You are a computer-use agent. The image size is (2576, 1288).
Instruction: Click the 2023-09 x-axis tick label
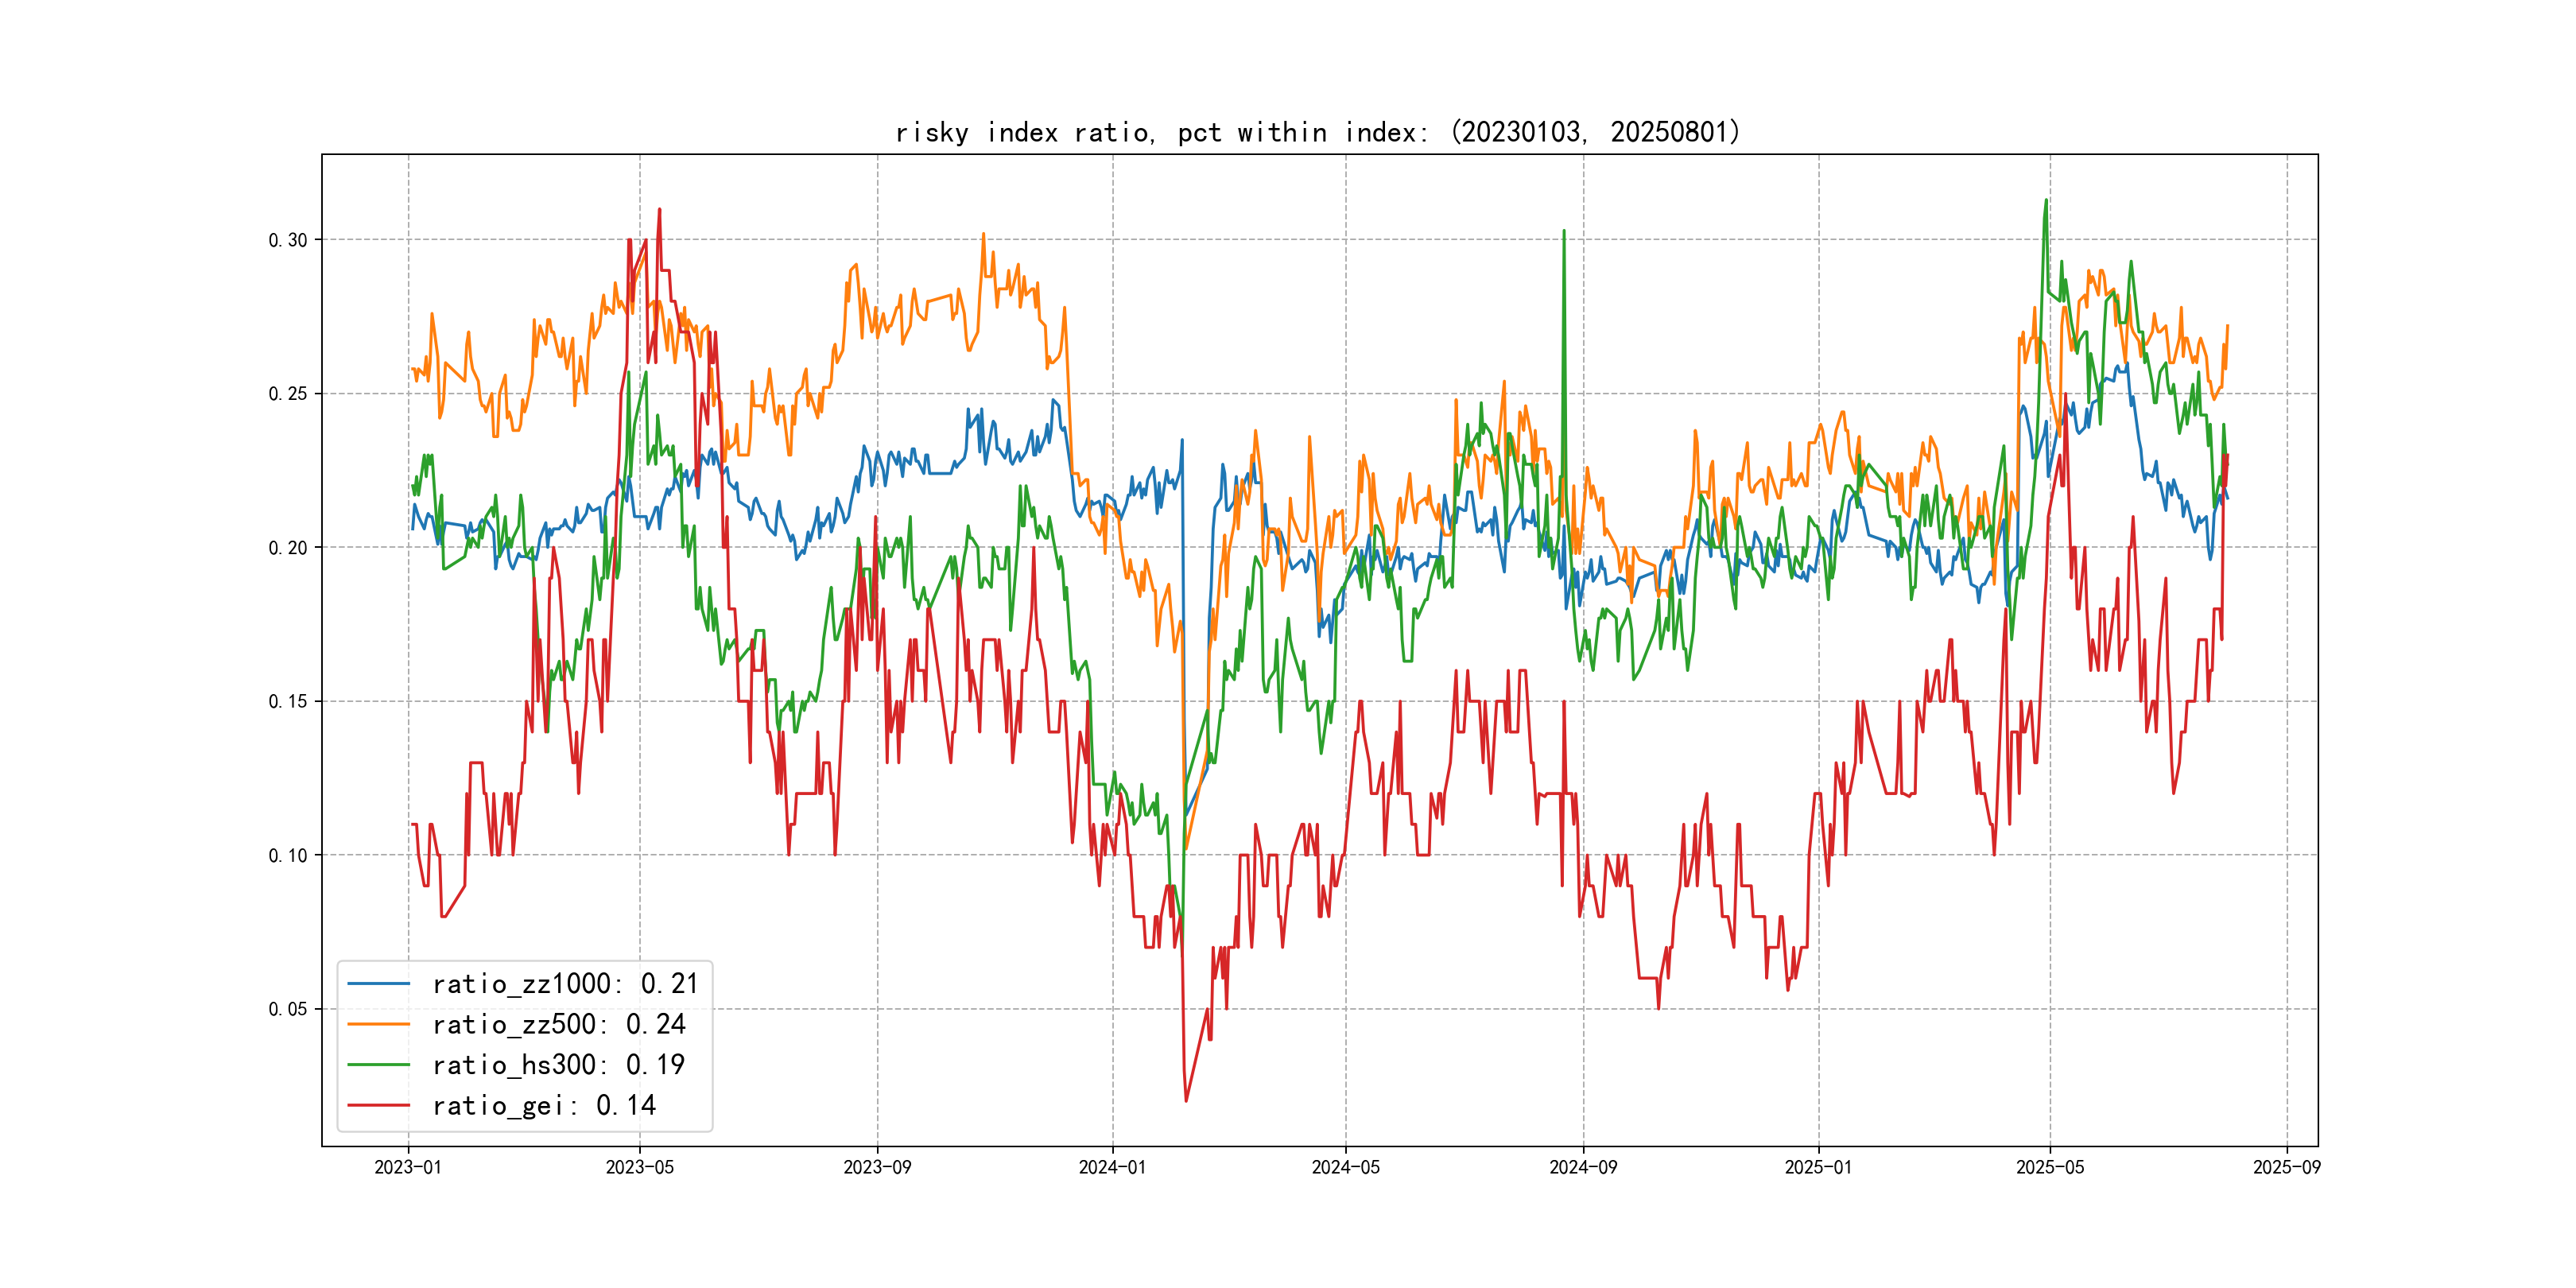coord(877,1167)
